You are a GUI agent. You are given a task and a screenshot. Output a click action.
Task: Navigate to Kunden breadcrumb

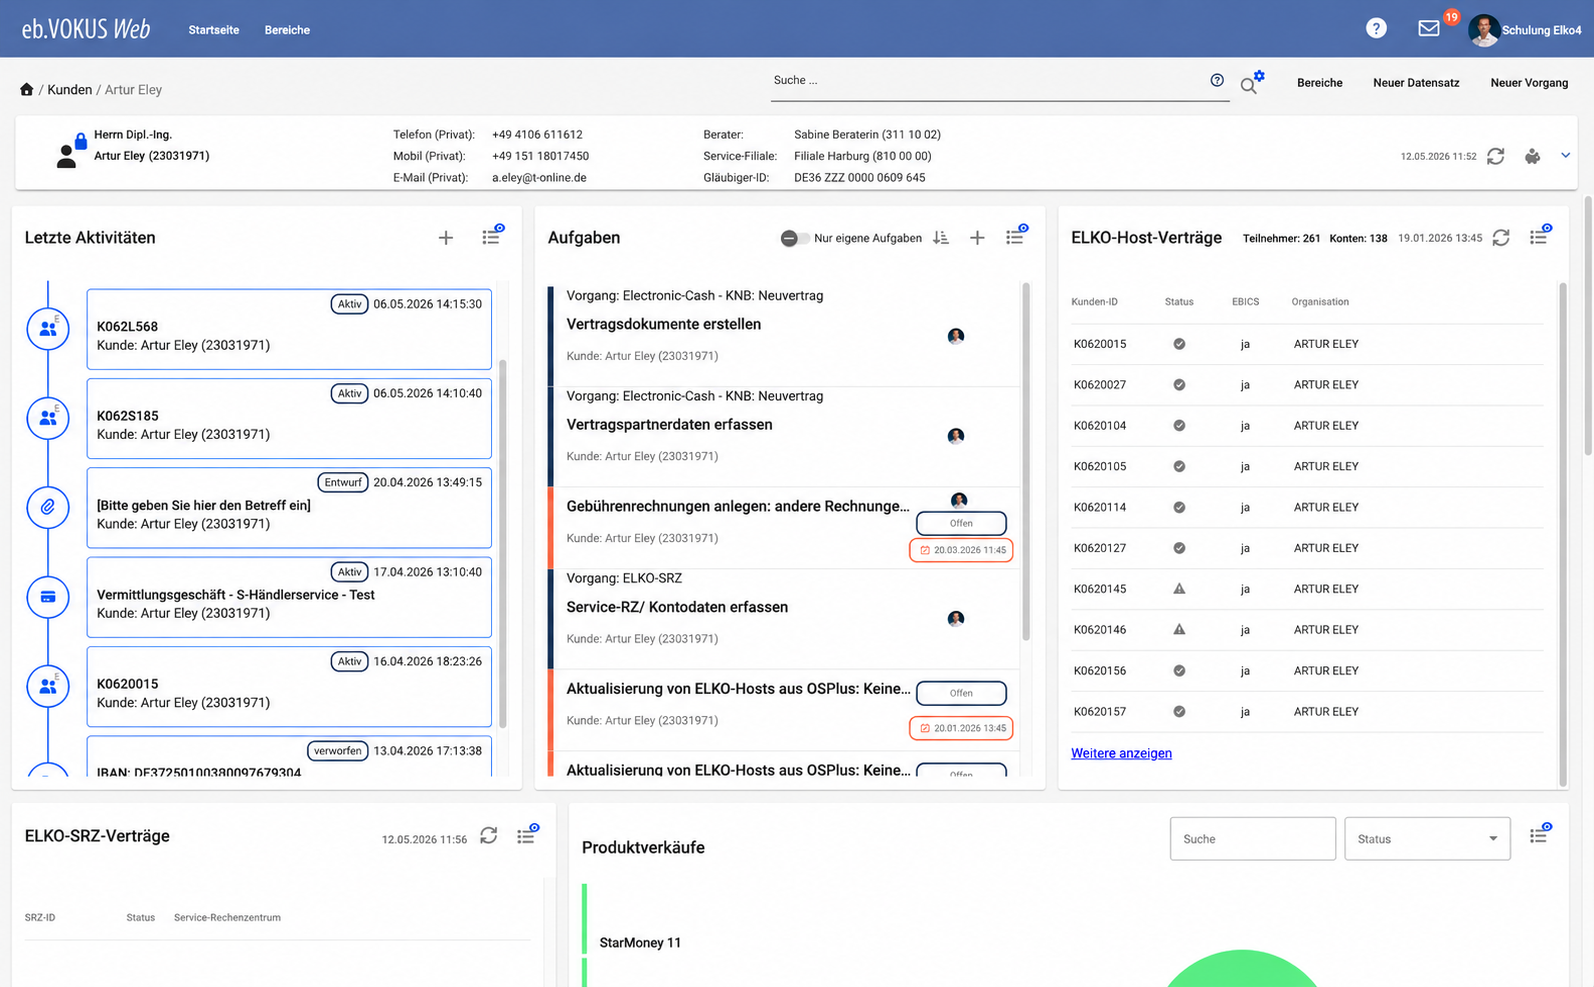[70, 90]
